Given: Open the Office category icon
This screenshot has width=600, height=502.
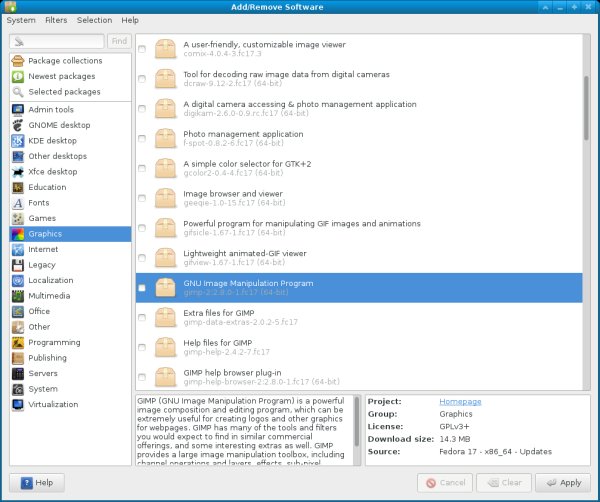Looking at the screenshot, I should [18, 311].
